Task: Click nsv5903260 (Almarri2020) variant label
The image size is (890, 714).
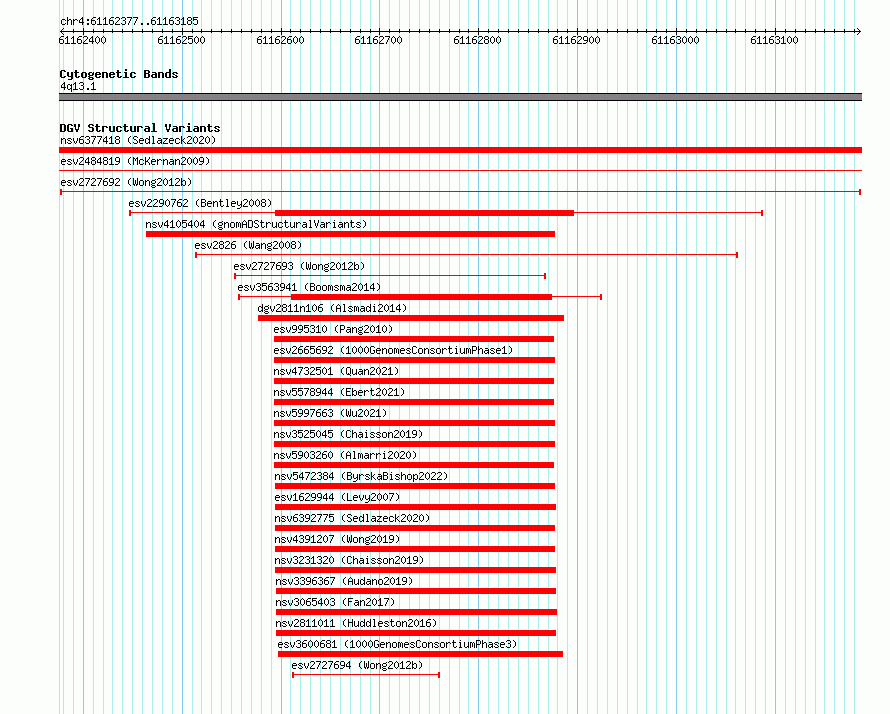Action: click(345, 455)
